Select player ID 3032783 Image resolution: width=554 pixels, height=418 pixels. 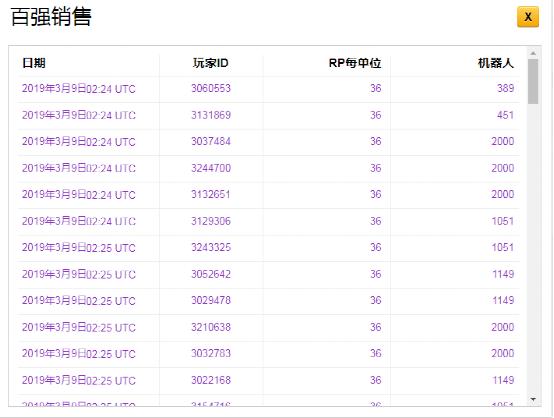click(211, 353)
